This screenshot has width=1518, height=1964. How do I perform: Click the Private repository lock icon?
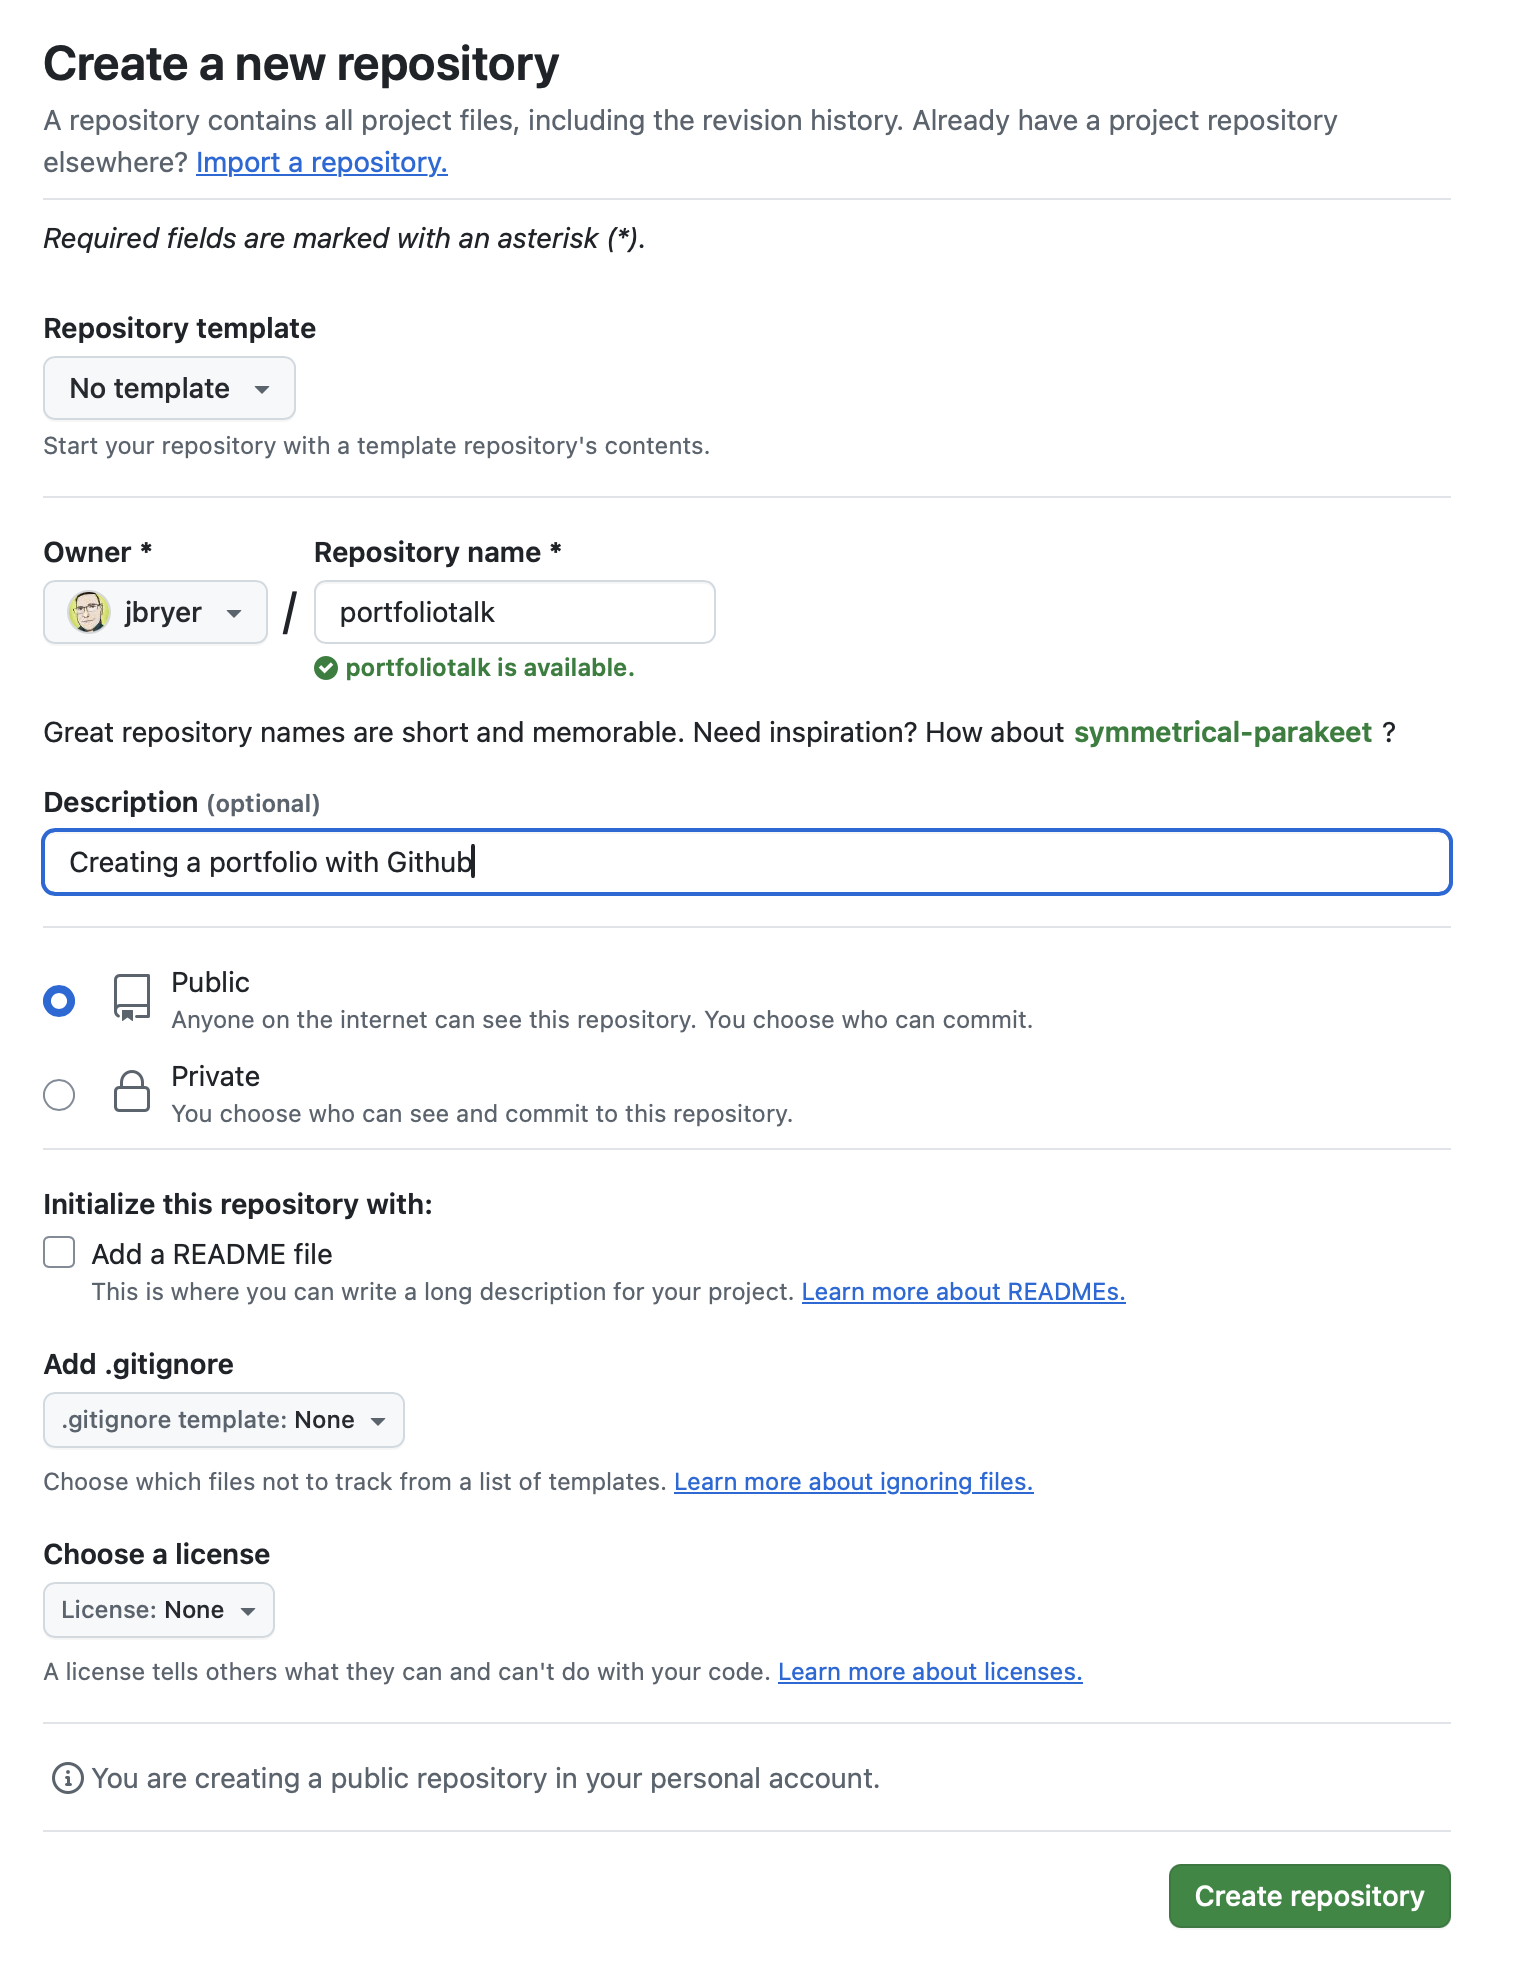[x=132, y=1092]
